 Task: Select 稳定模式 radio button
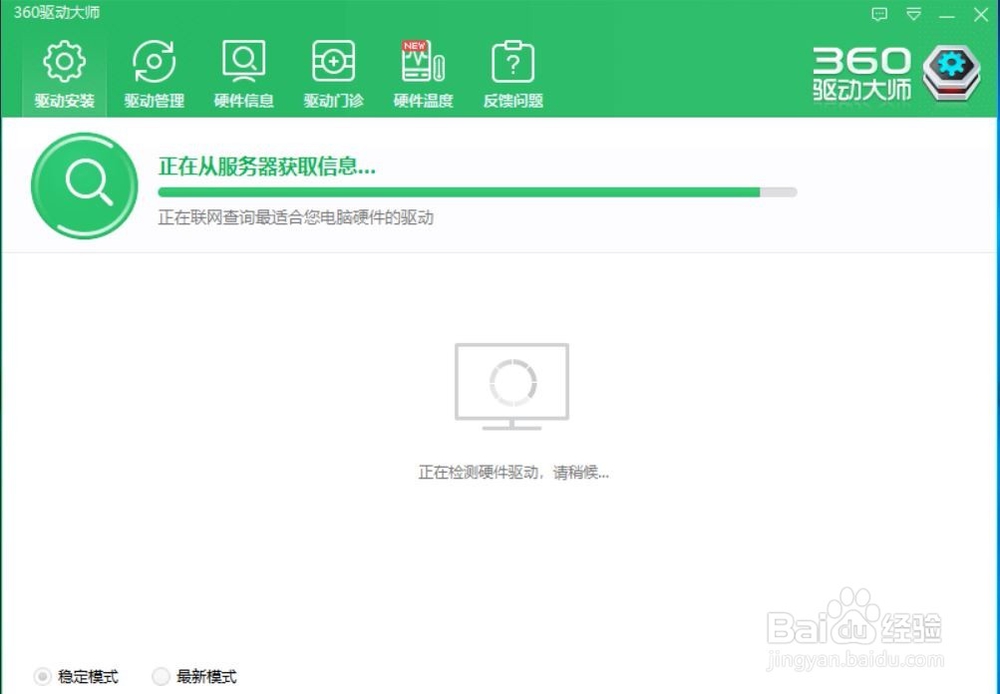pyautogui.click(x=42, y=676)
